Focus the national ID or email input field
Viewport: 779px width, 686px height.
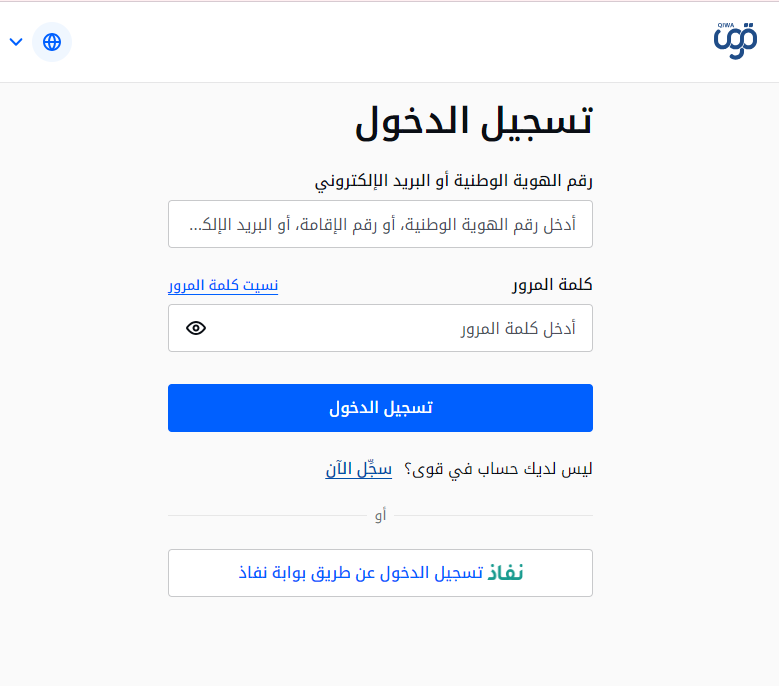[x=380, y=224]
